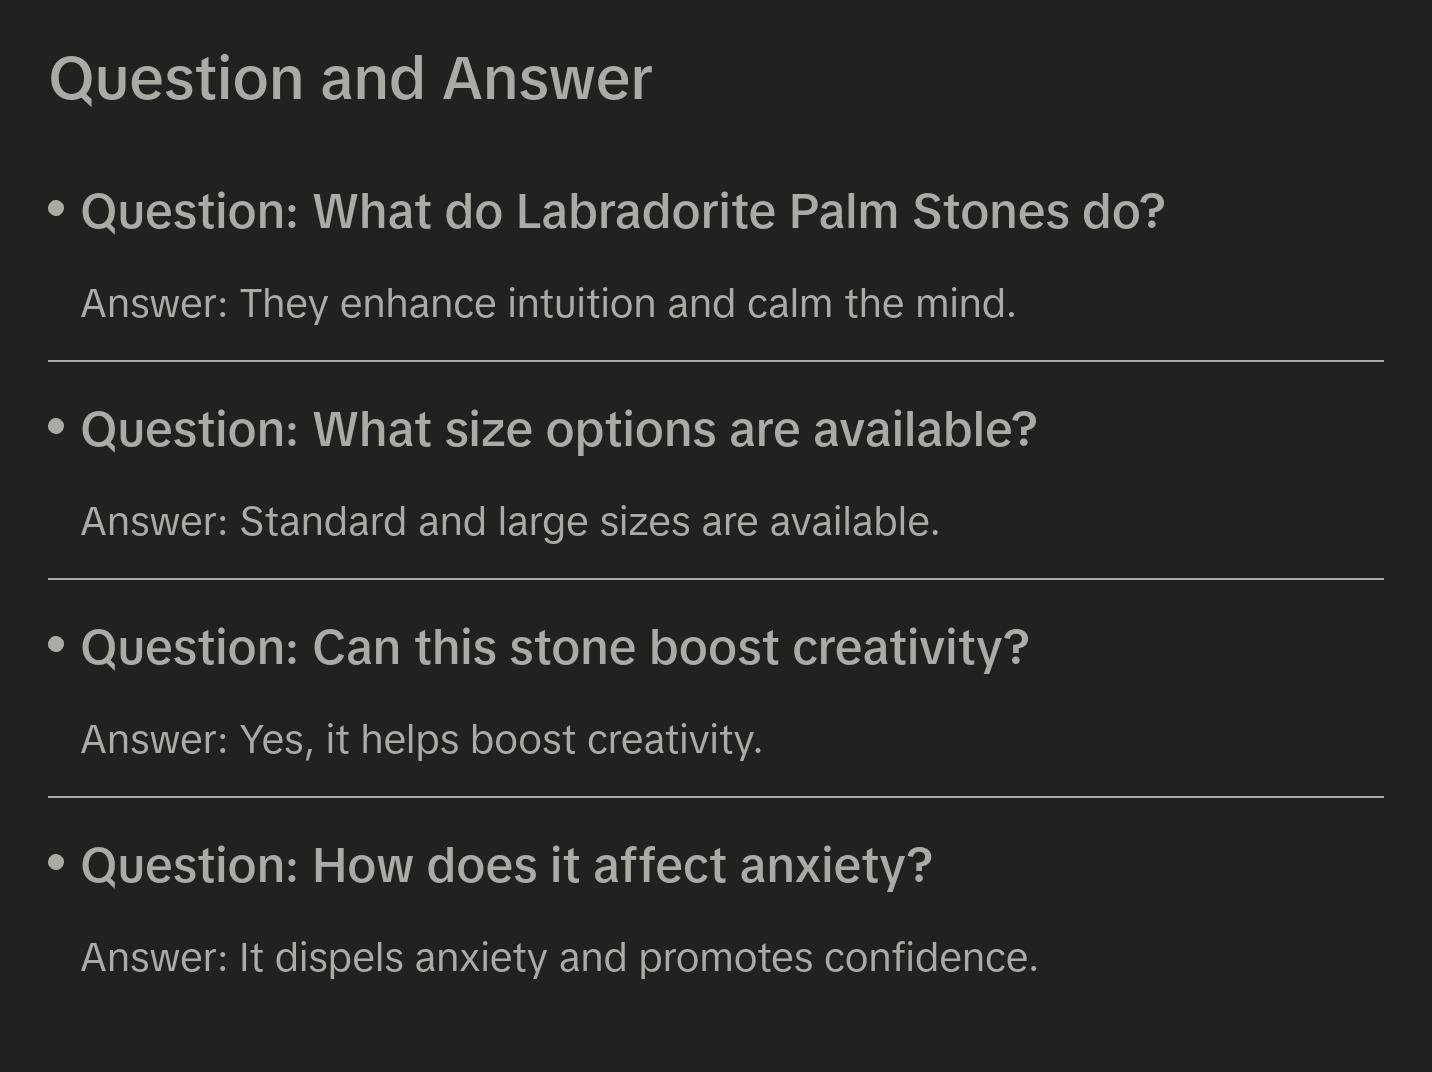
Task: Click the divider below the creativity answer
Action: (716, 797)
